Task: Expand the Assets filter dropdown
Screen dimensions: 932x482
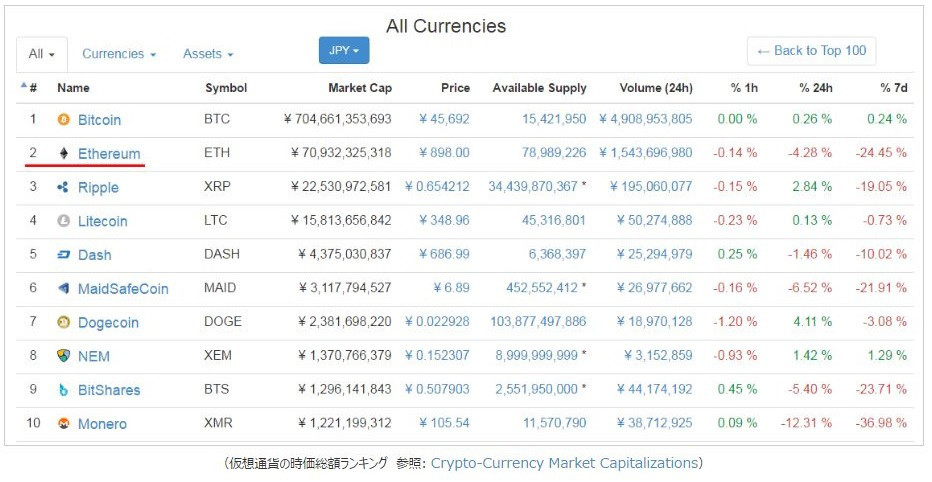Action: pyautogui.click(x=208, y=54)
